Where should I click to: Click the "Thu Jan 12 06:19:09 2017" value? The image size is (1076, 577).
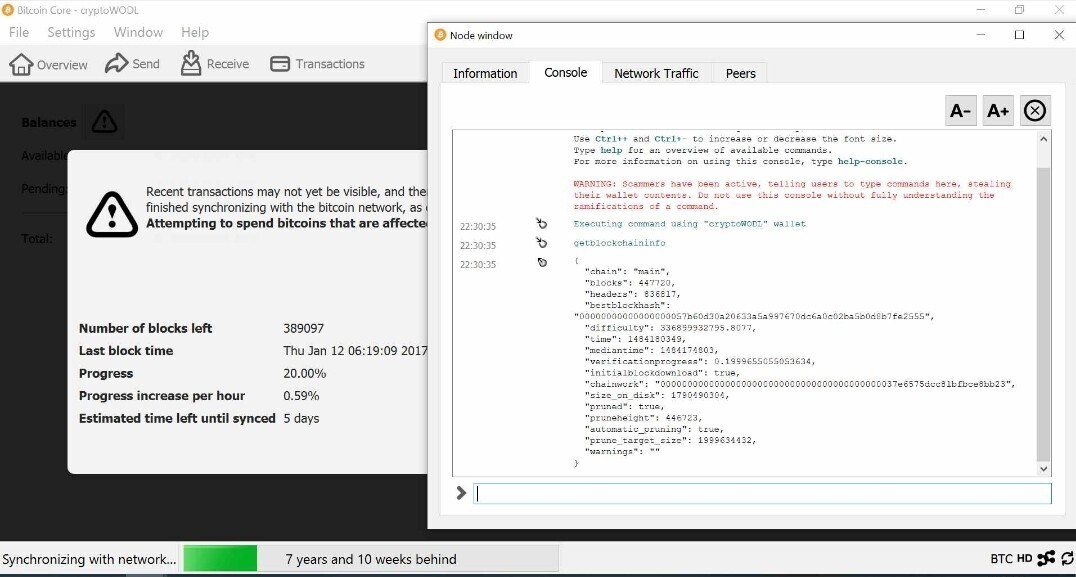tap(355, 351)
